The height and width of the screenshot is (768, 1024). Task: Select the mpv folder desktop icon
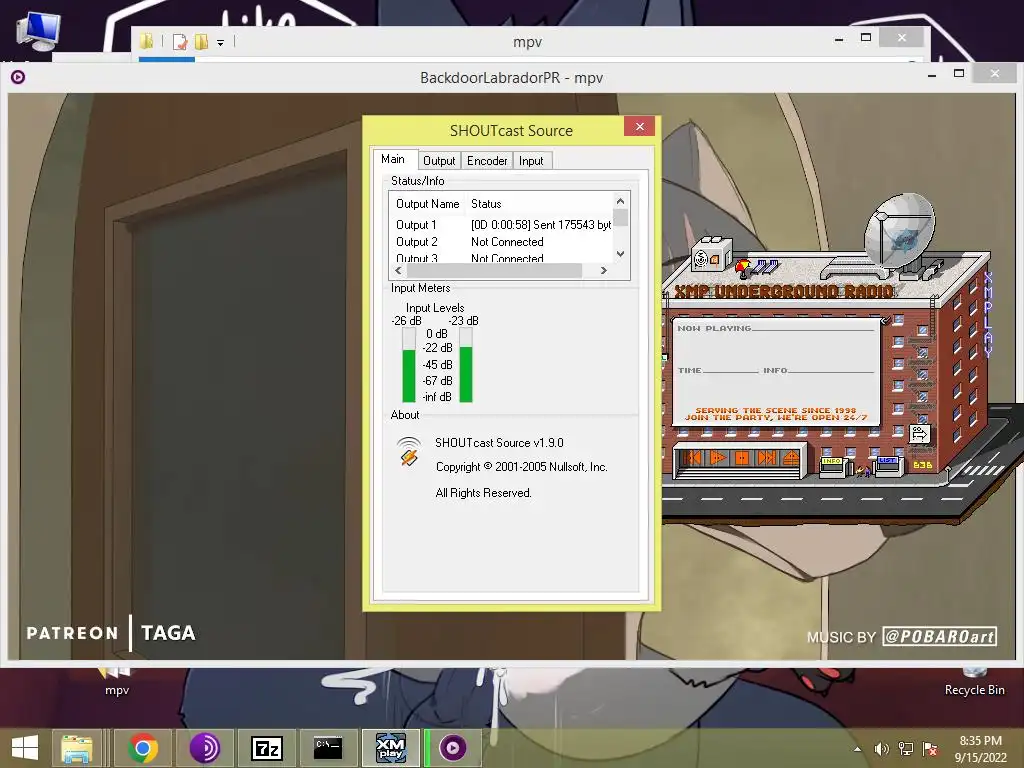pyautogui.click(x=117, y=680)
